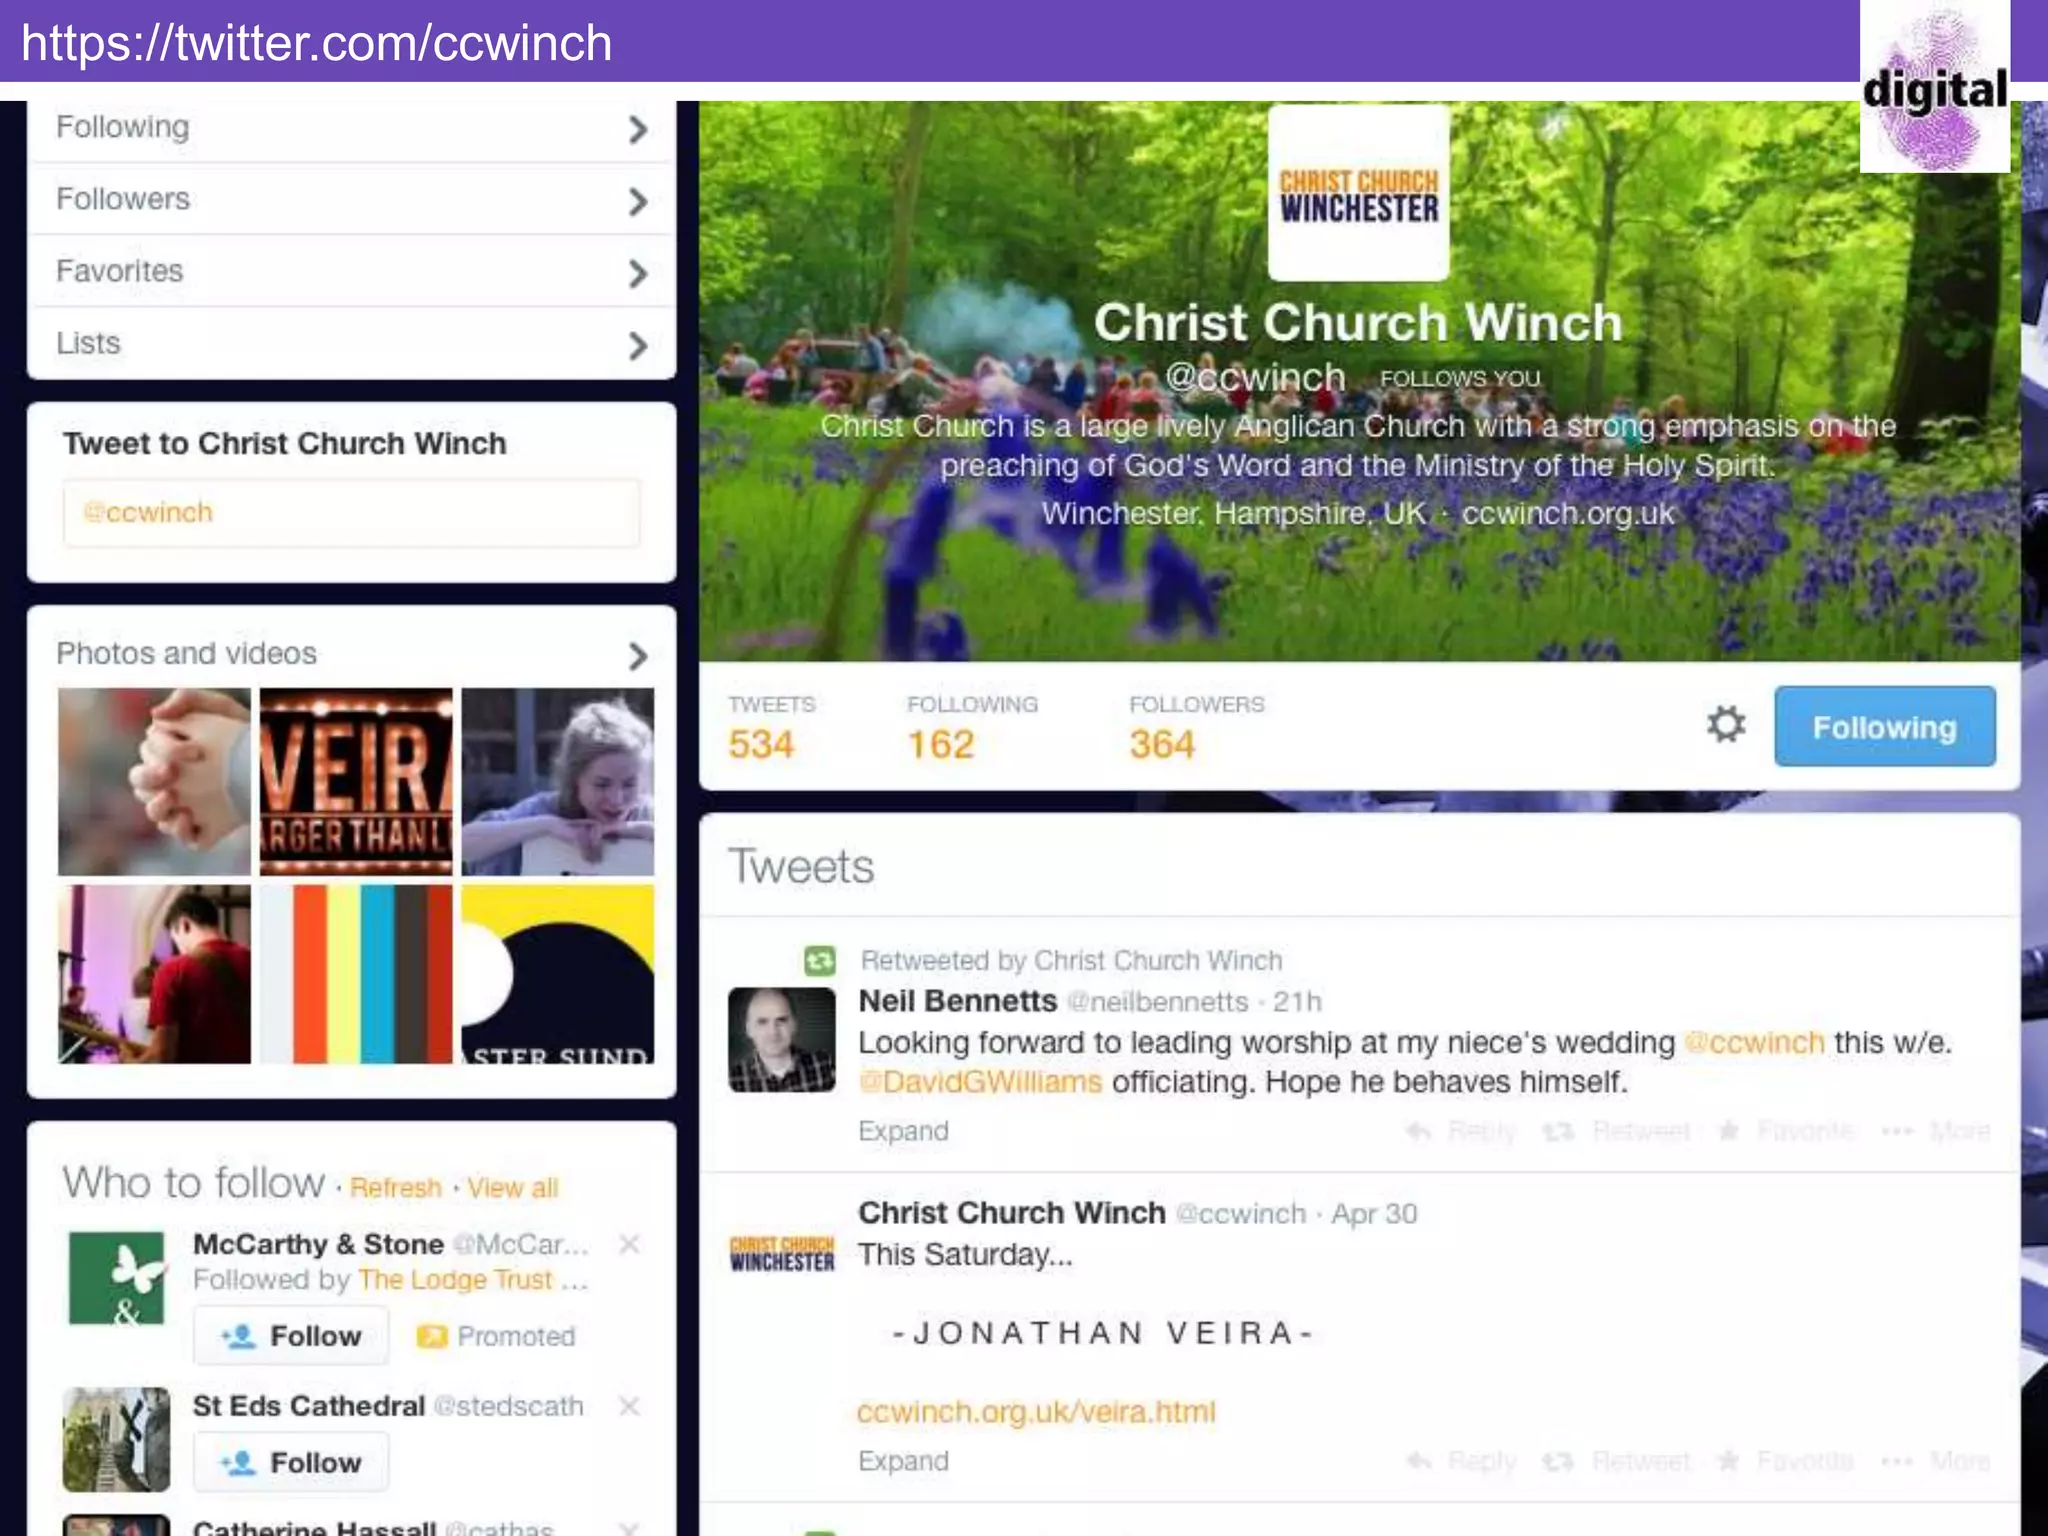Dismiss St Eds Cathedral suggestion
Viewport: 2048px width, 1536px height.
629,1406
